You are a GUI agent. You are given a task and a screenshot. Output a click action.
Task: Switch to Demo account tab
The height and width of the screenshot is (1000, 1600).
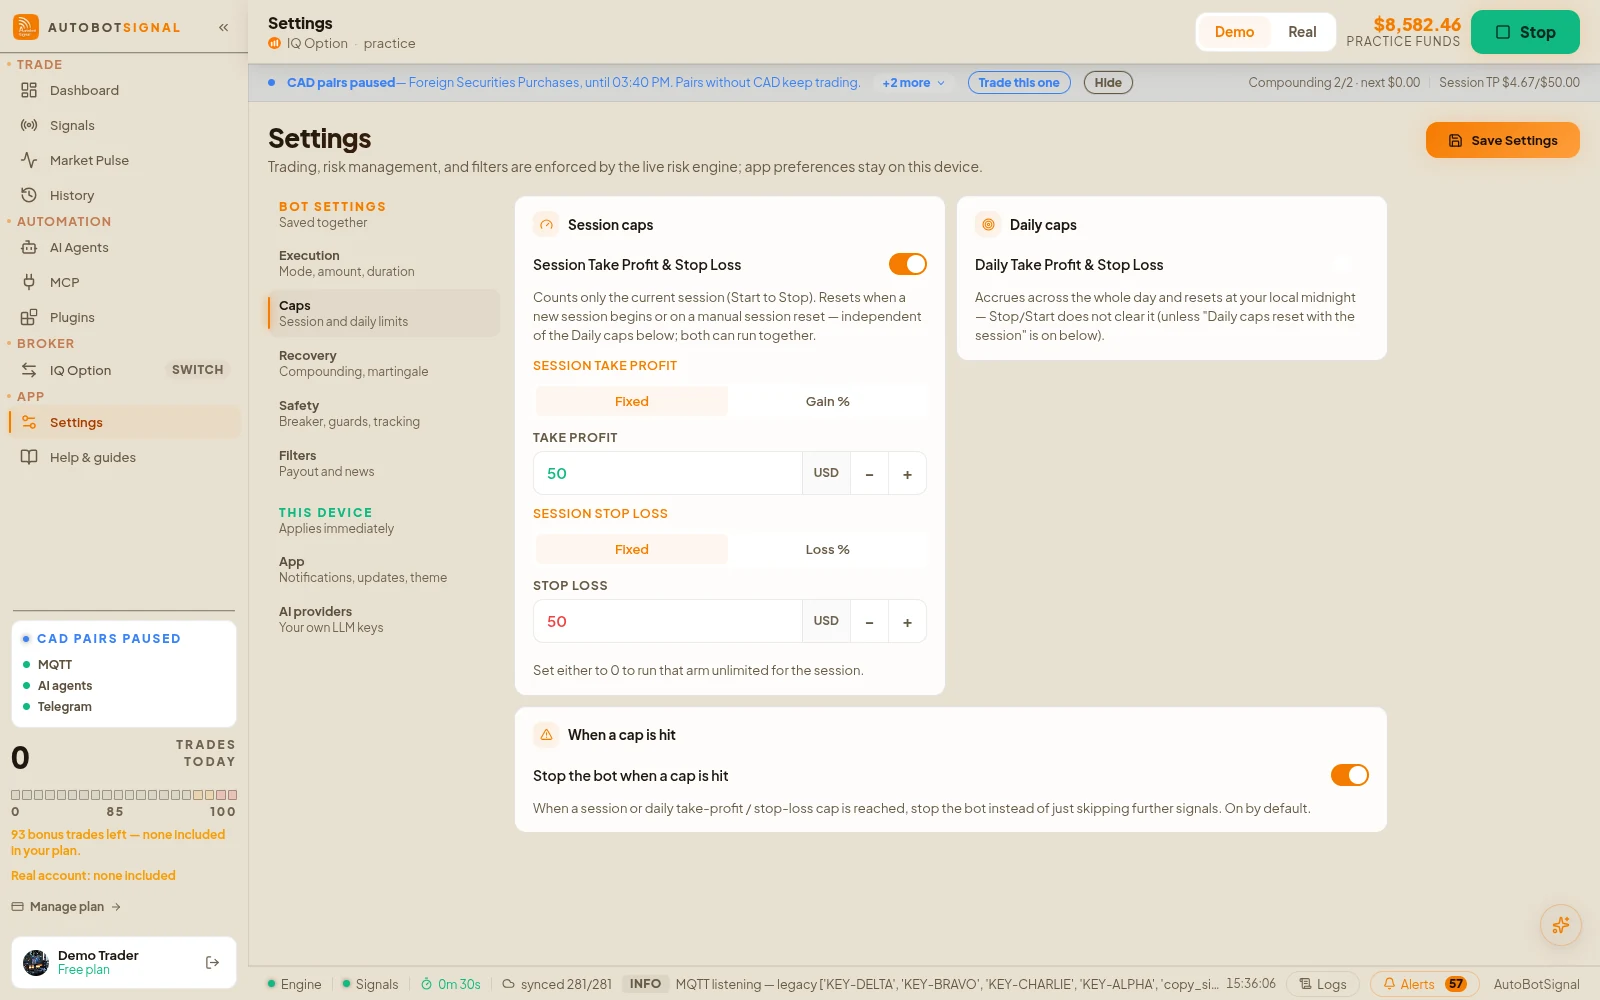coord(1234,32)
